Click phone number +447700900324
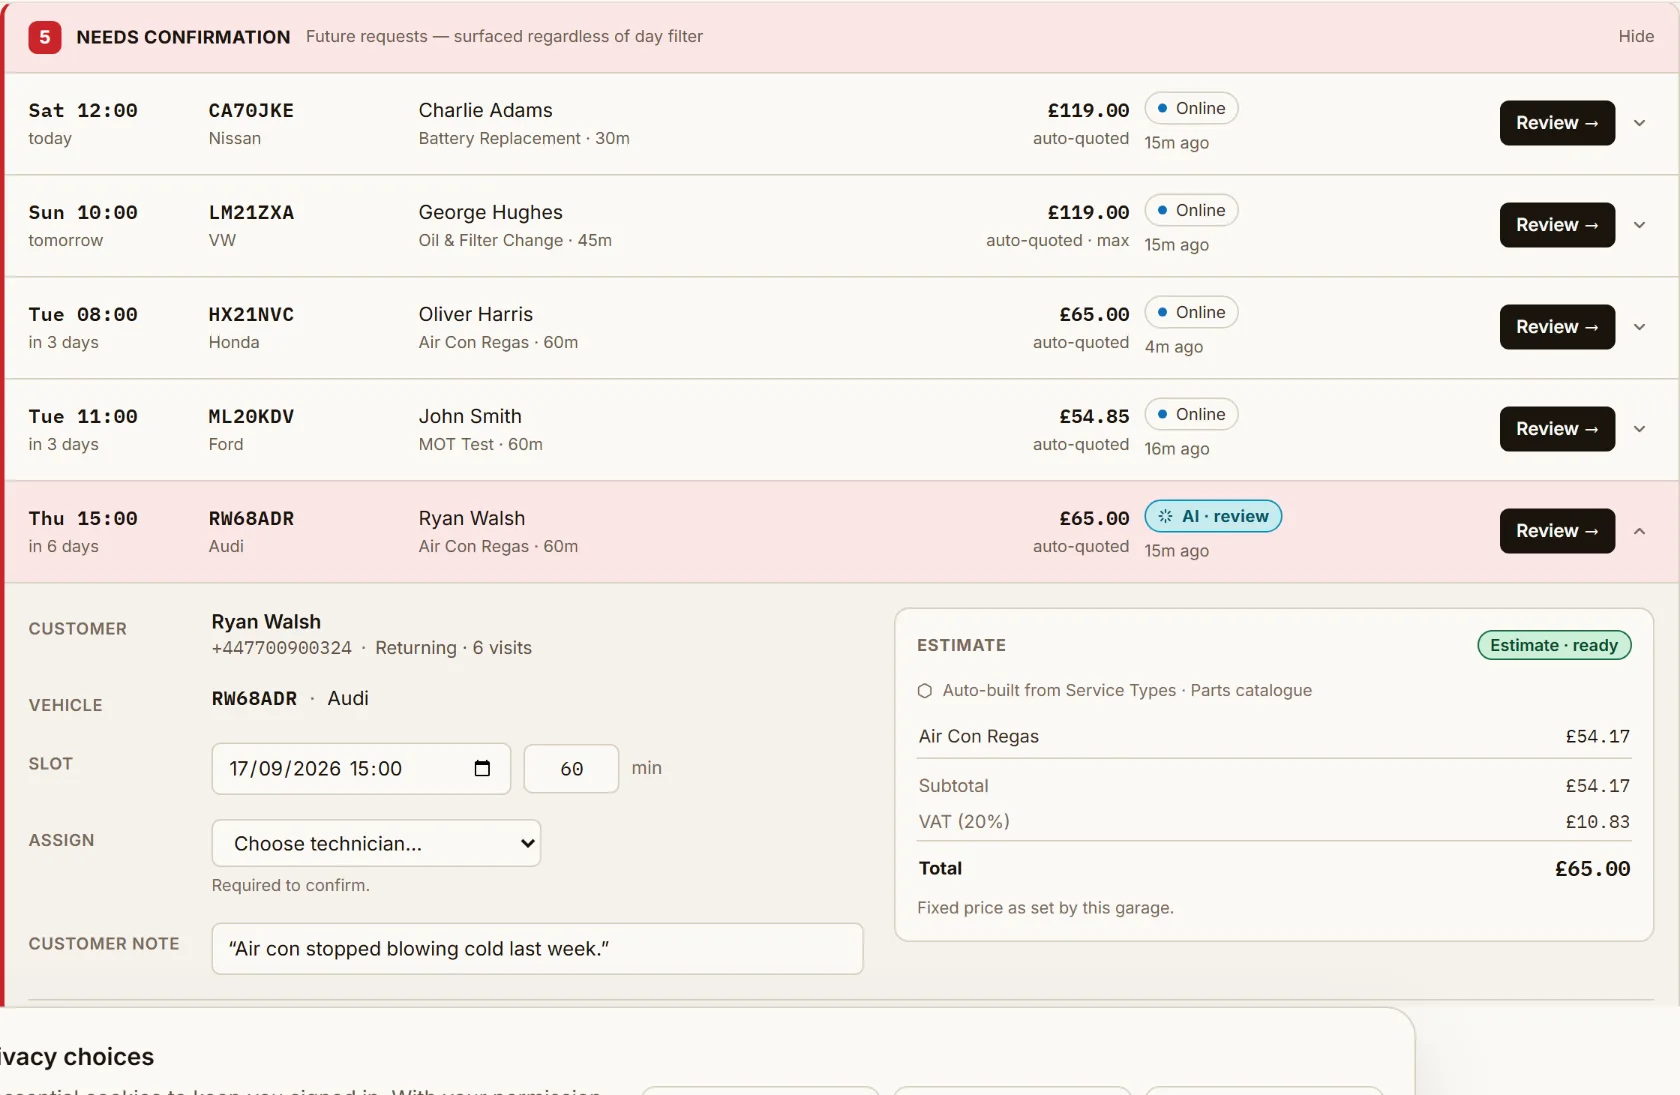Image resolution: width=1680 pixels, height=1095 pixels. click(282, 648)
